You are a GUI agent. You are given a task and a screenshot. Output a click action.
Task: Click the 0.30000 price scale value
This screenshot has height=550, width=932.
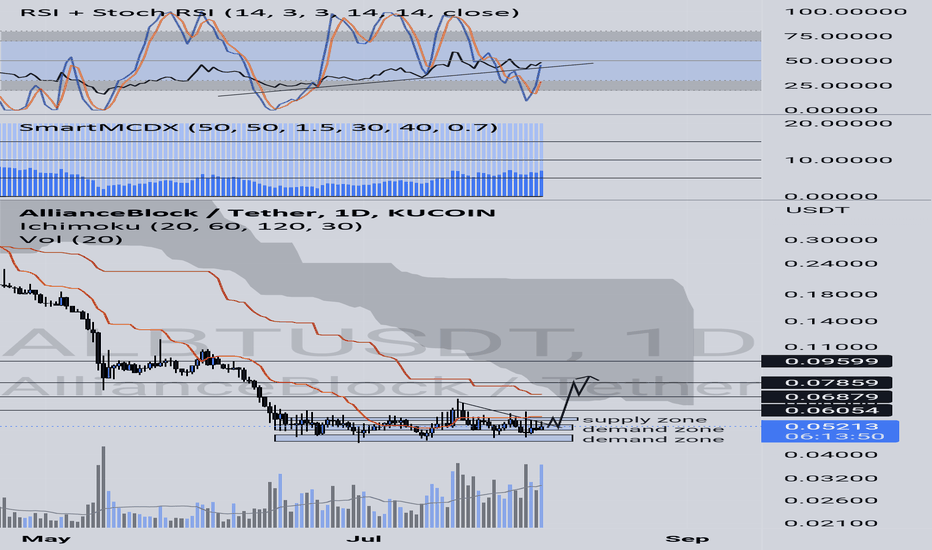tap(831, 240)
